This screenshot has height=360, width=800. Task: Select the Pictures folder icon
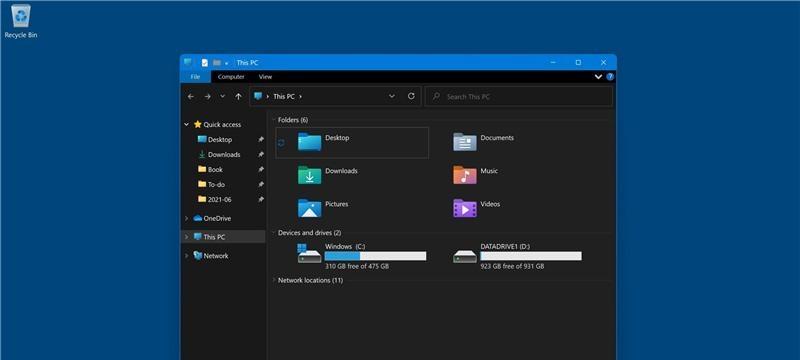[309, 208]
